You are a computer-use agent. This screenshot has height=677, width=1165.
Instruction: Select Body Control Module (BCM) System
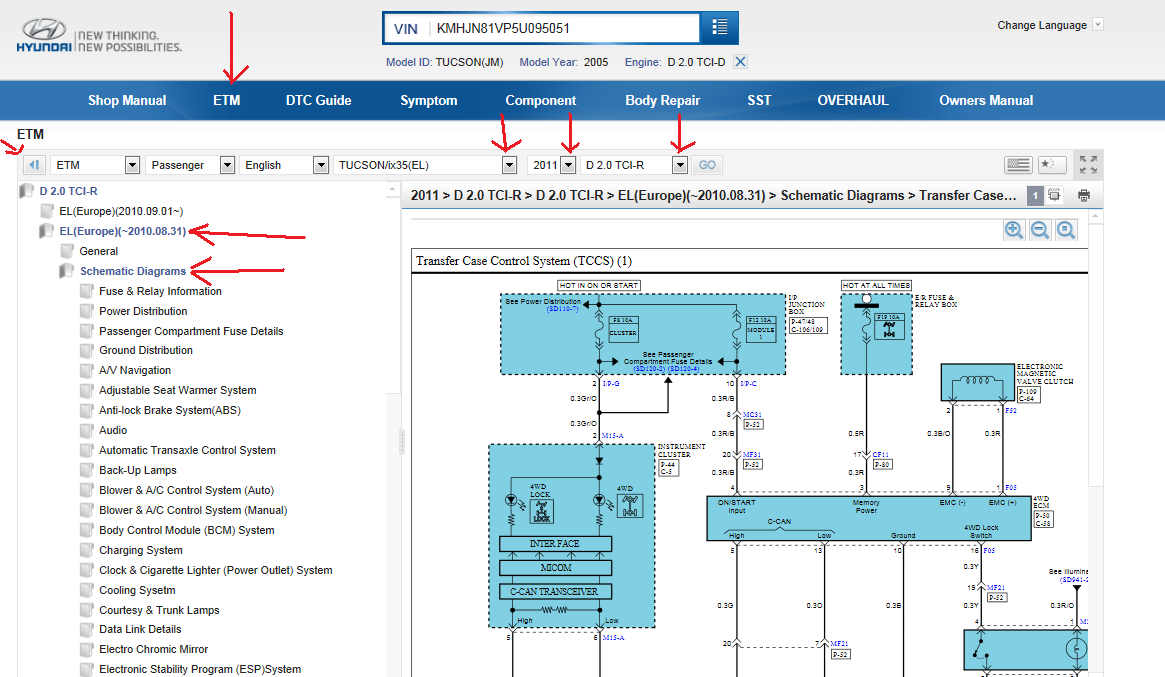tap(186, 531)
